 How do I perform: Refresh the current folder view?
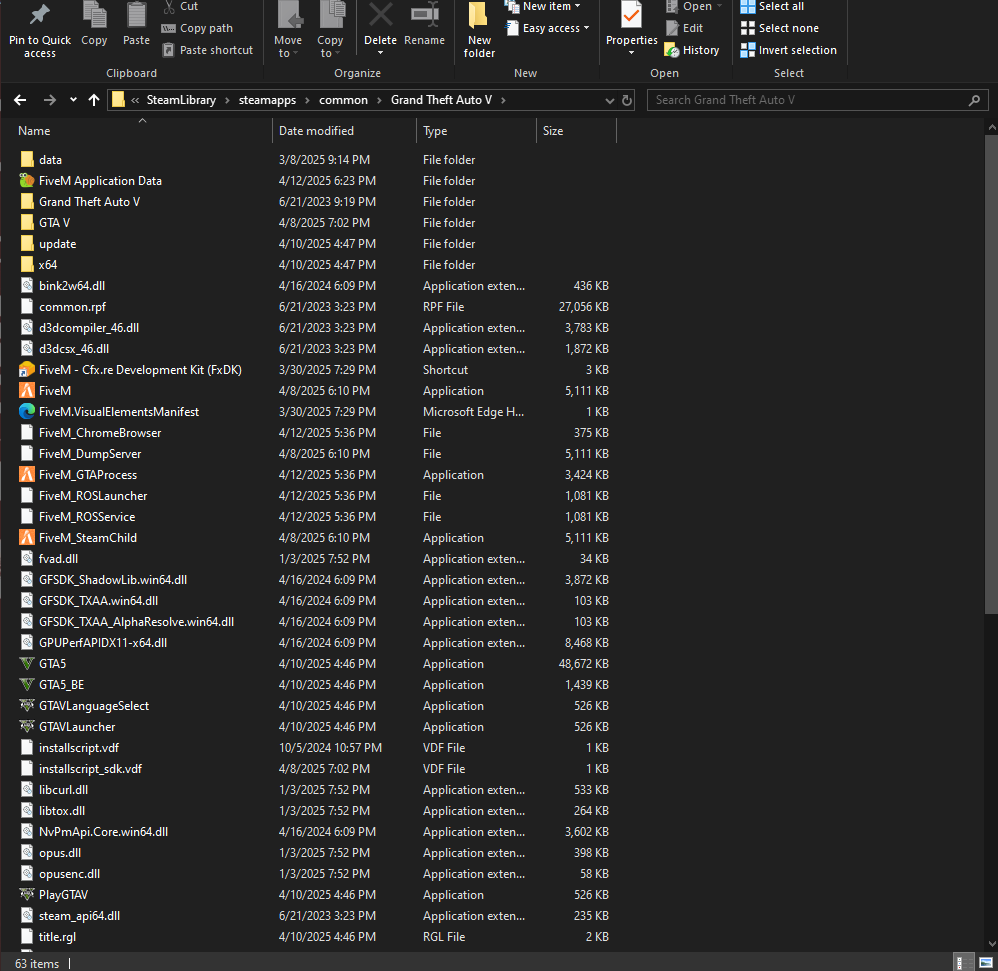627,100
